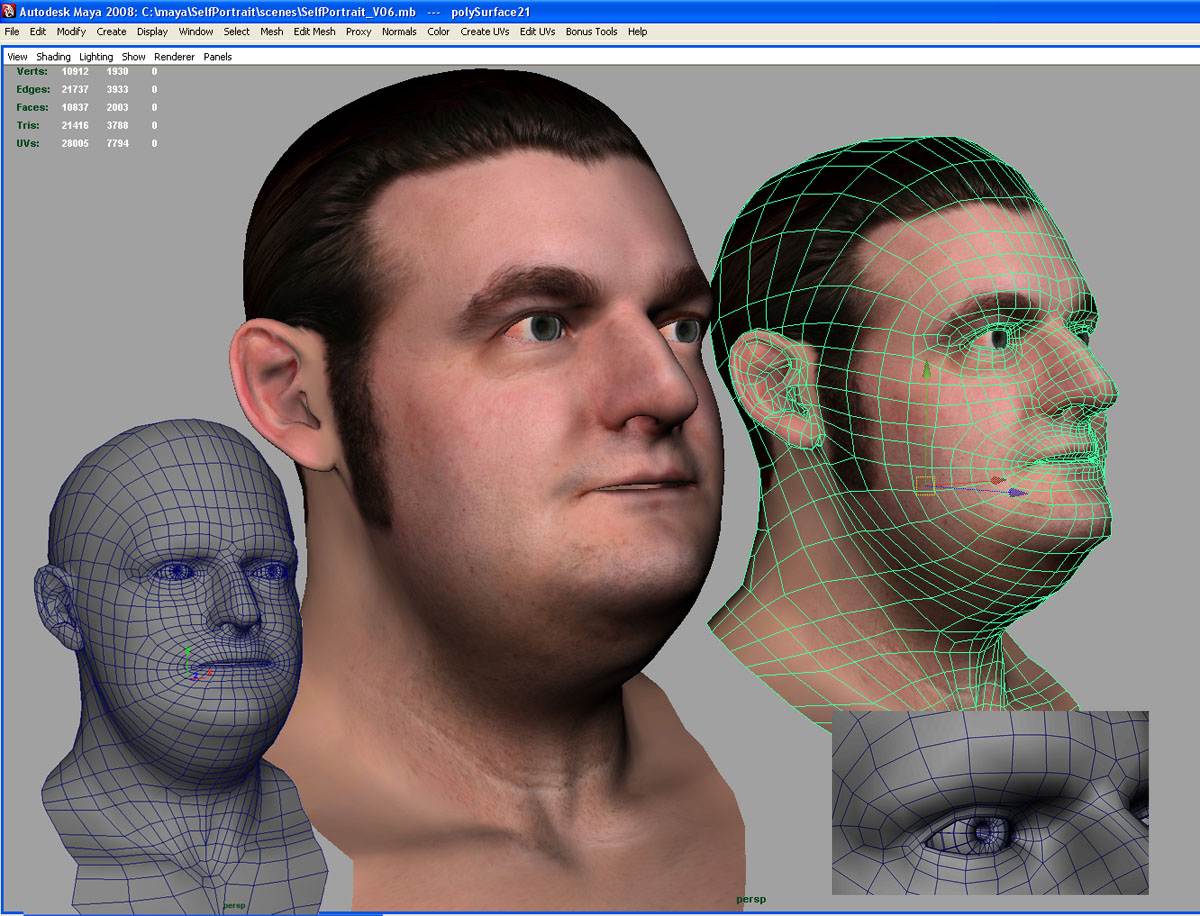Open the viewport Shading menu
This screenshot has height=916, width=1200.
pos(54,57)
